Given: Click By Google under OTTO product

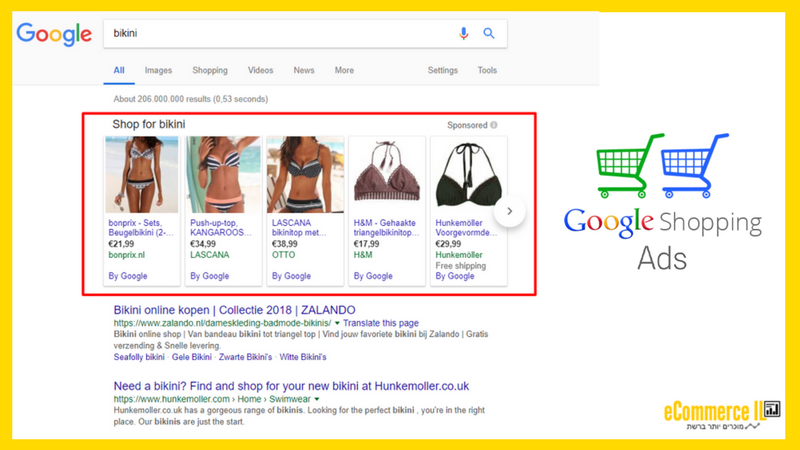Looking at the screenshot, I should 291,276.
